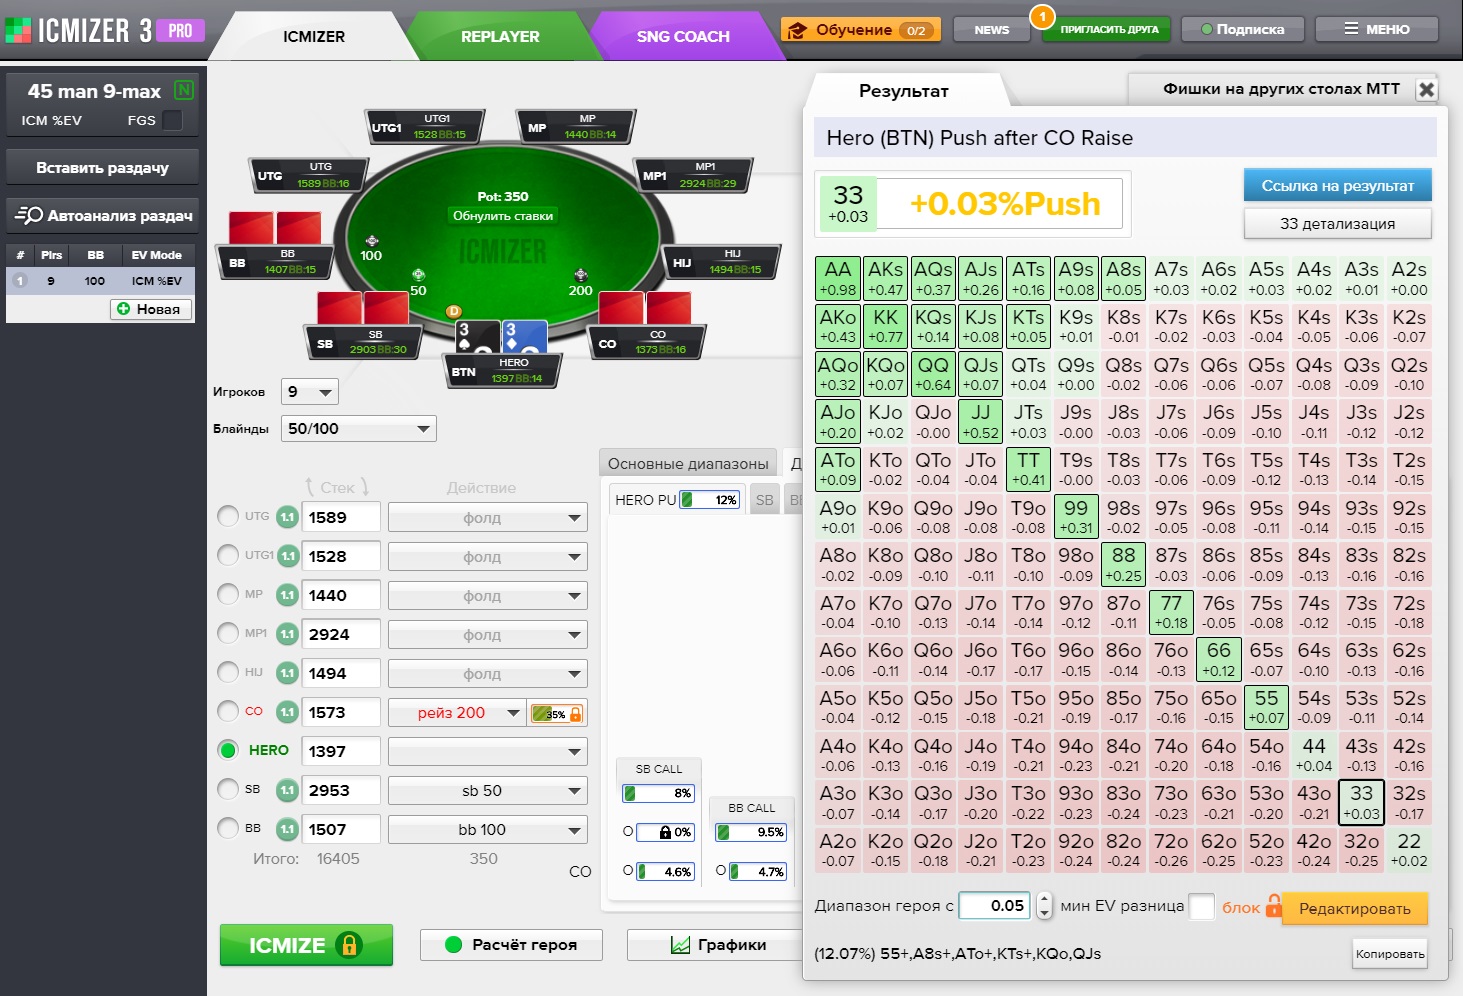This screenshot has height=996, width=1463.
Task: Toggle the блок checkbox
Action: tap(1201, 906)
